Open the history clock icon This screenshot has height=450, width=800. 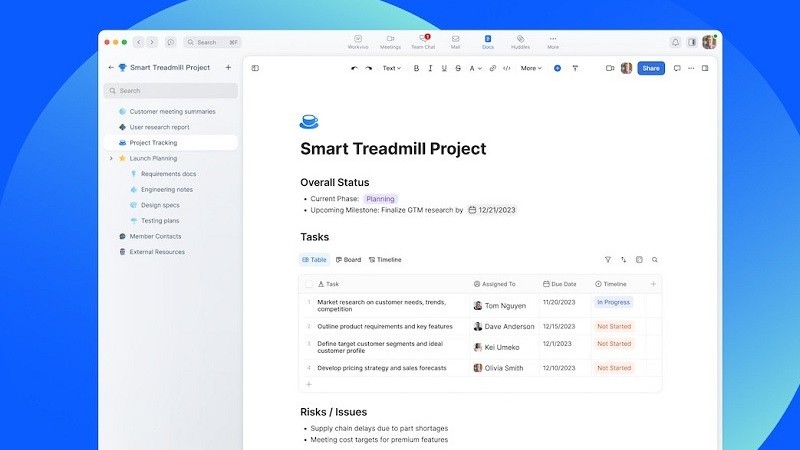point(170,42)
